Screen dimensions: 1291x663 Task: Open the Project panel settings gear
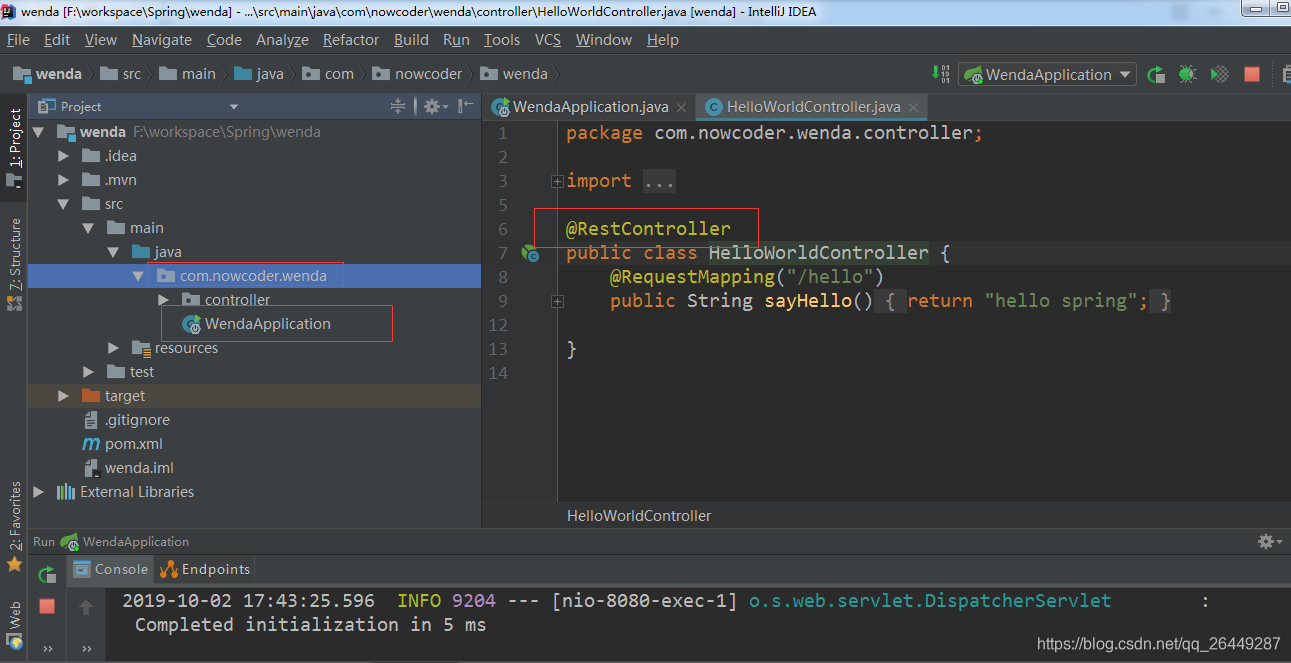[431, 107]
